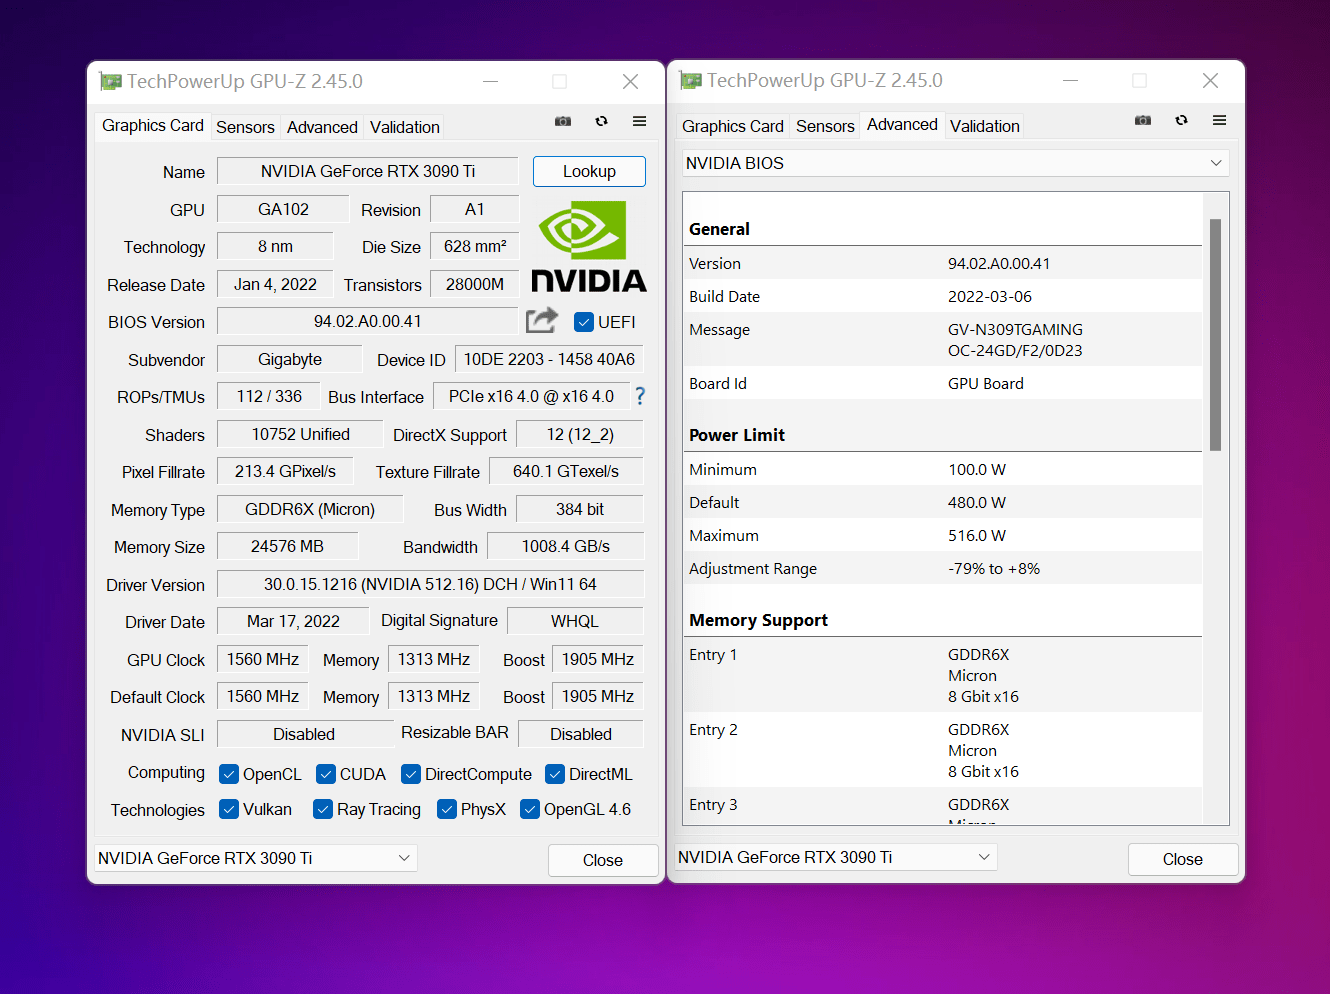Click the NVIDIA logo image
1330x994 pixels.
(588, 246)
